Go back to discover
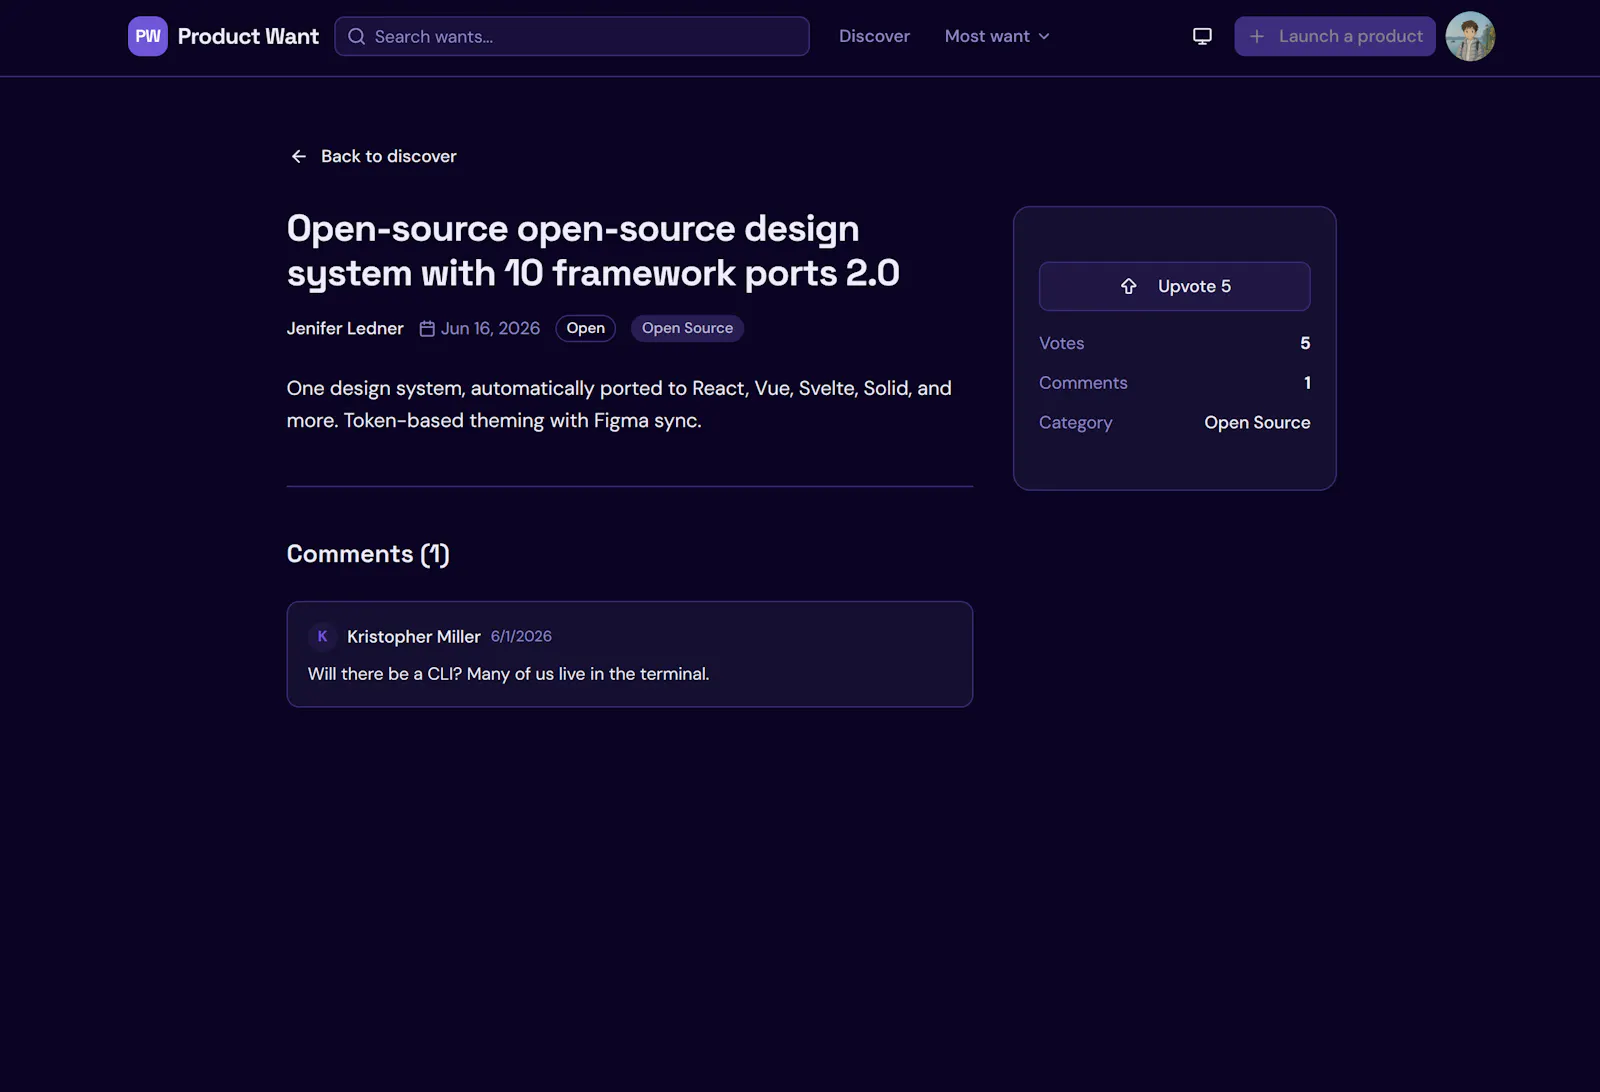This screenshot has width=1600, height=1092. (372, 156)
